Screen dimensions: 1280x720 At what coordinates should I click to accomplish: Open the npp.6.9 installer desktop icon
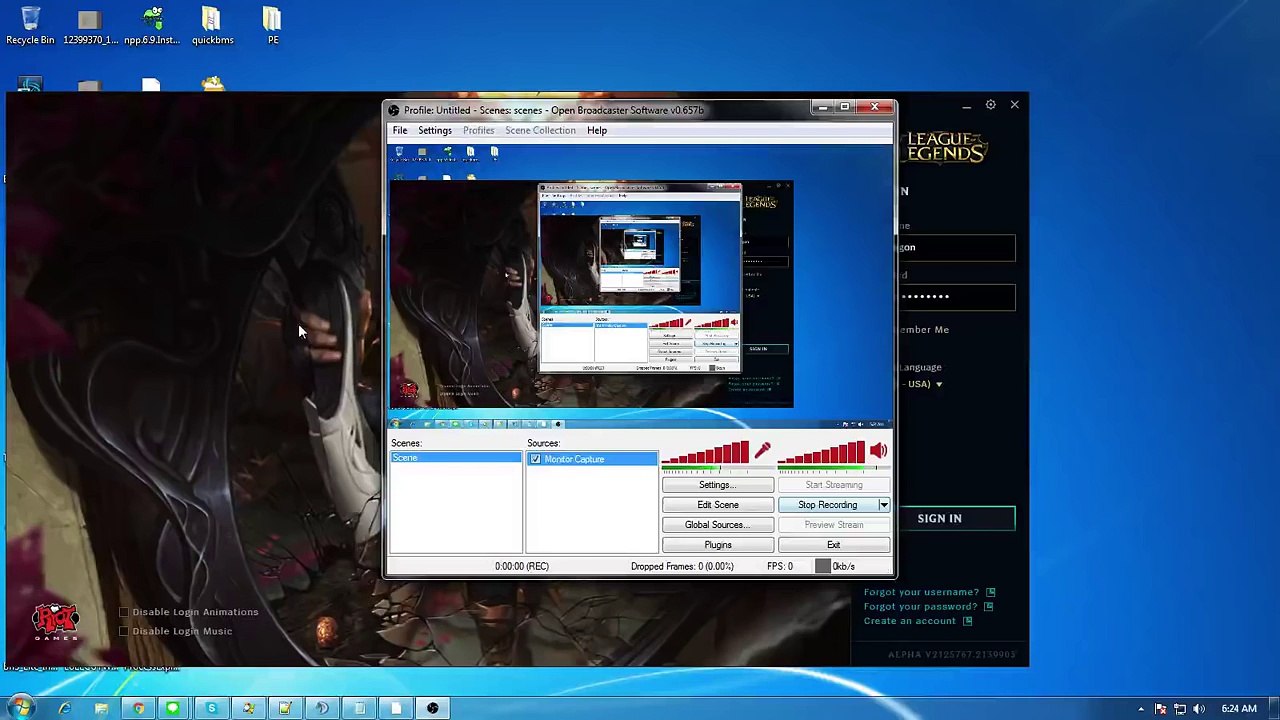[x=152, y=26]
